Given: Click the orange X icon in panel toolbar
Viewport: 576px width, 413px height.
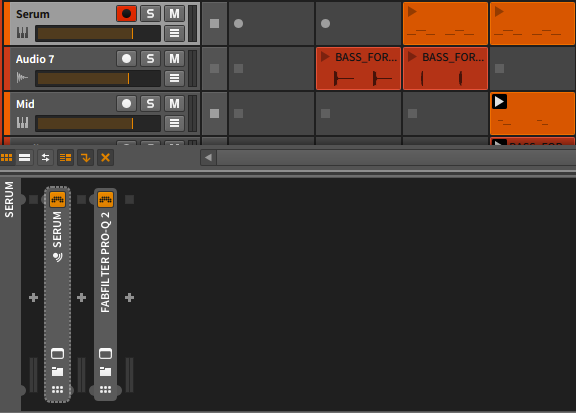Looking at the screenshot, I should click(x=105, y=158).
